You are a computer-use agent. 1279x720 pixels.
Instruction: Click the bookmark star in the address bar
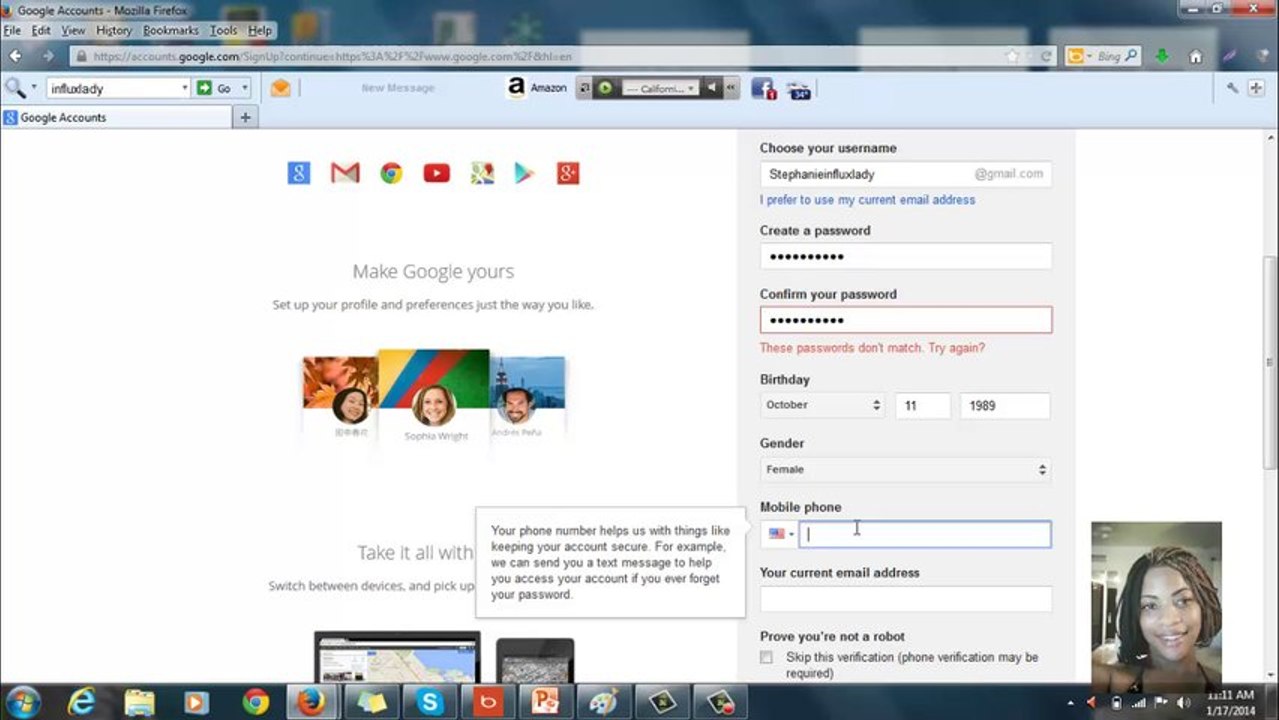(1013, 56)
